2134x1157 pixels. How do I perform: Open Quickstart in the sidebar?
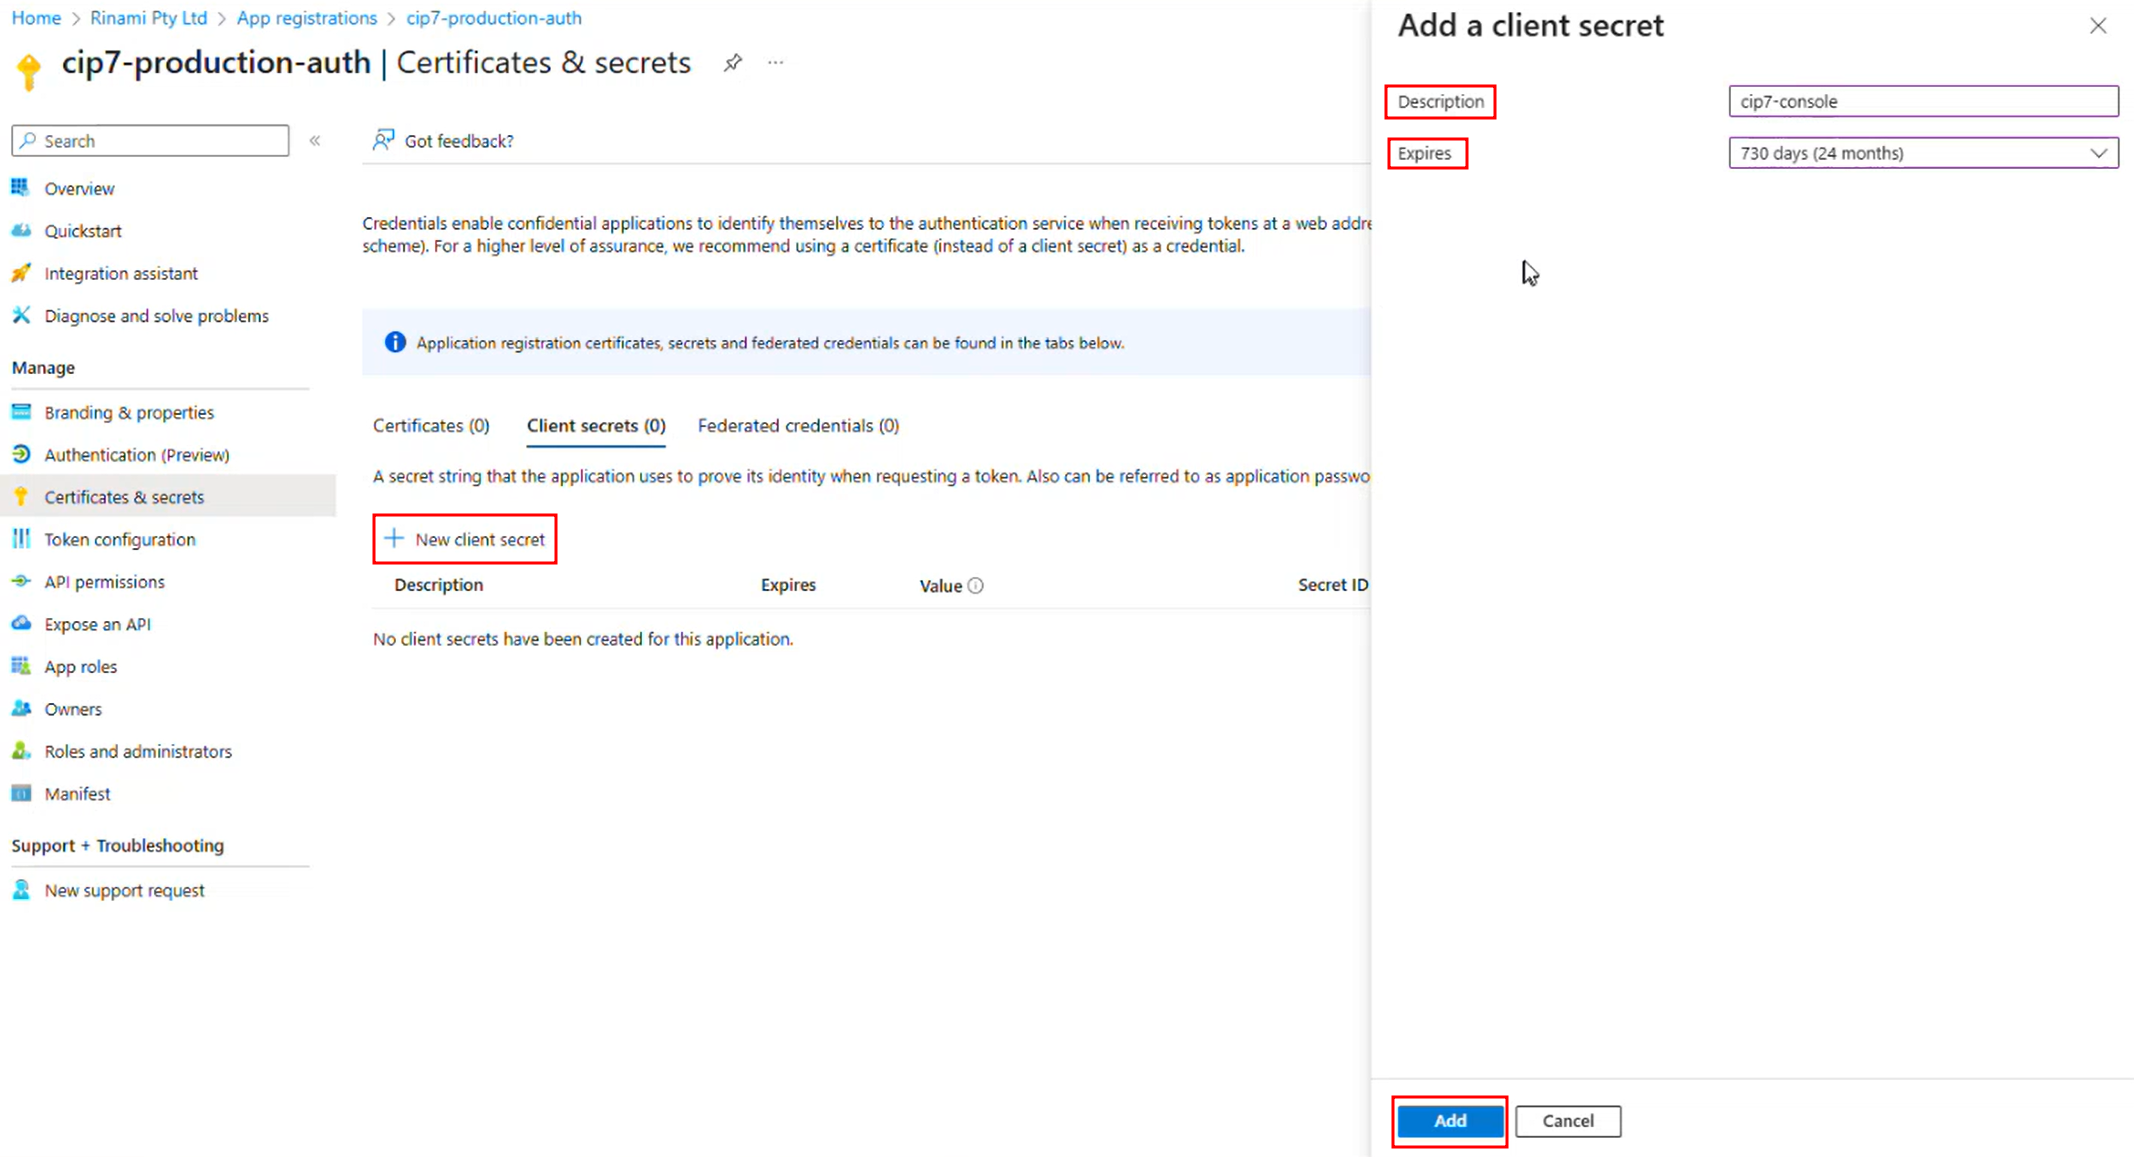83,231
